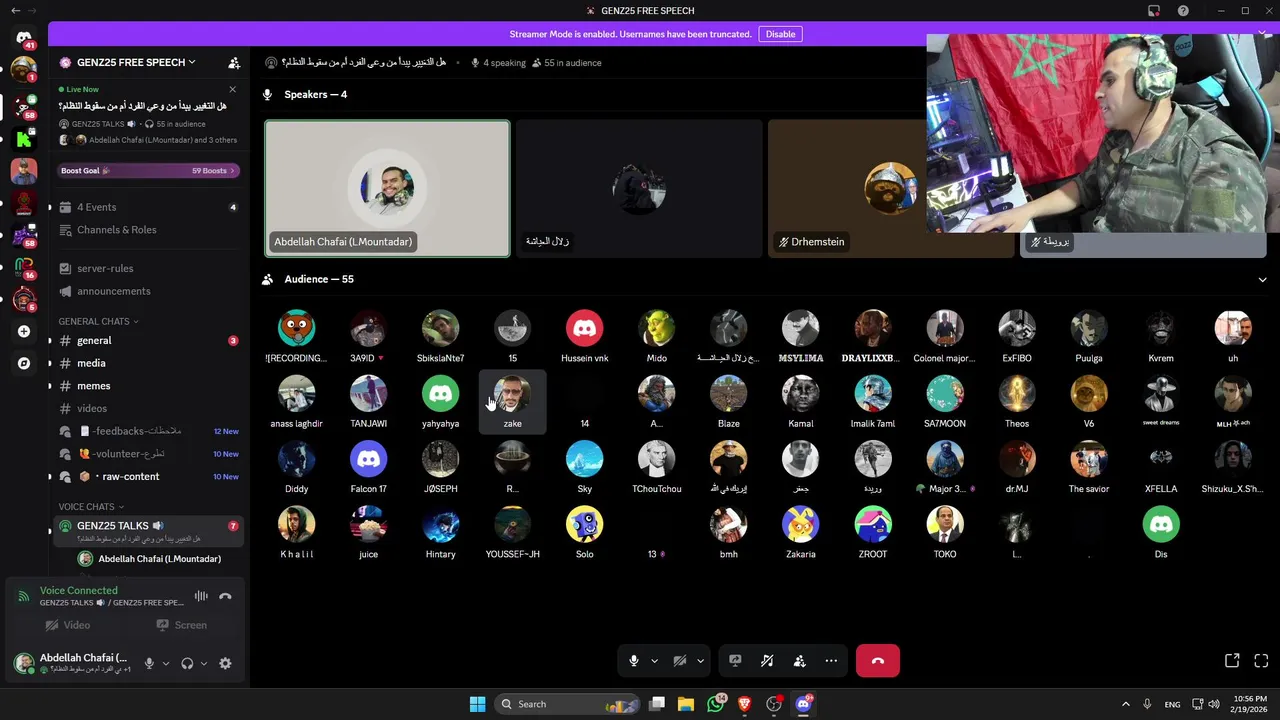The image size is (1280, 720).
Task: Dismiss the Live Now stage banner
Action: click(233, 89)
